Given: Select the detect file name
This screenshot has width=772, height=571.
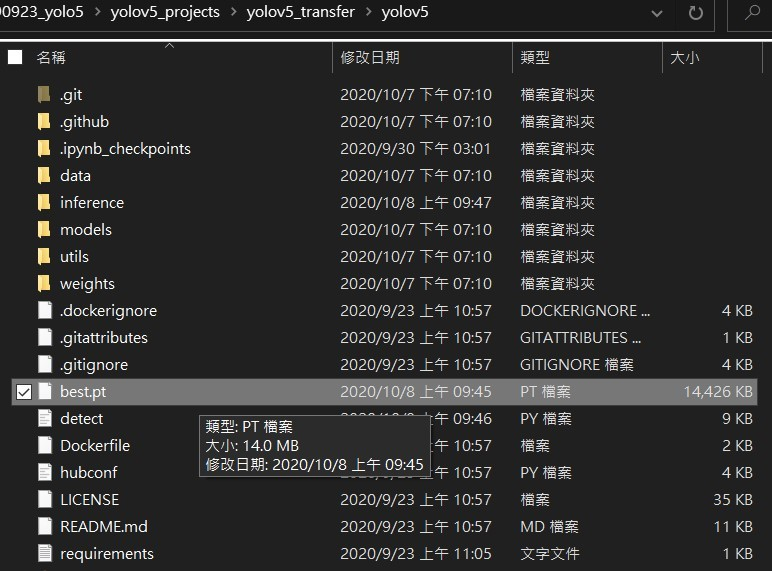Looking at the screenshot, I should [81, 418].
